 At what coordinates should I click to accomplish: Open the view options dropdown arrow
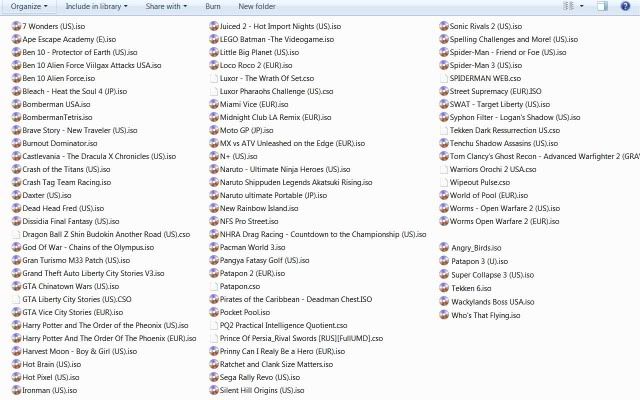582,6
